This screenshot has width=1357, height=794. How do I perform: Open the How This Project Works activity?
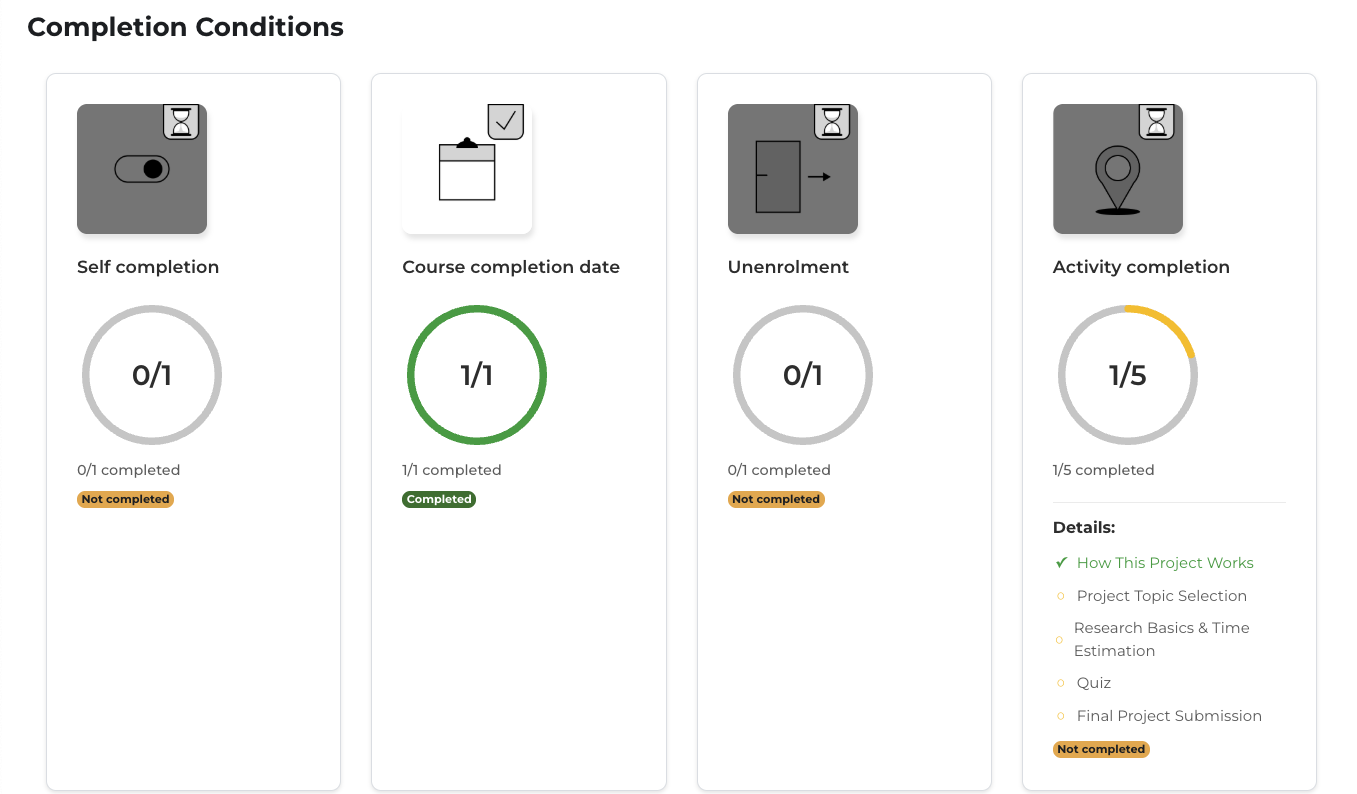click(1164, 563)
